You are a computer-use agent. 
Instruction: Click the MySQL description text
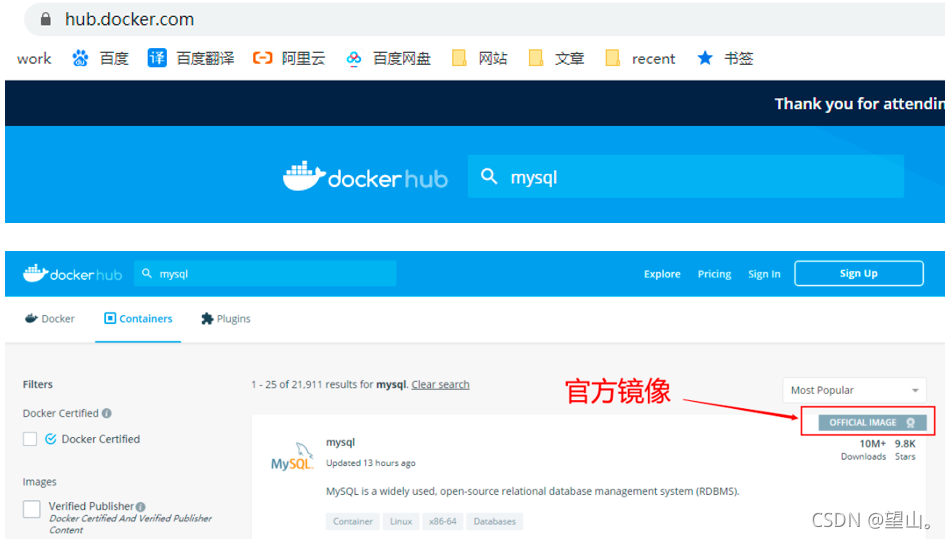tap(533, 491)
